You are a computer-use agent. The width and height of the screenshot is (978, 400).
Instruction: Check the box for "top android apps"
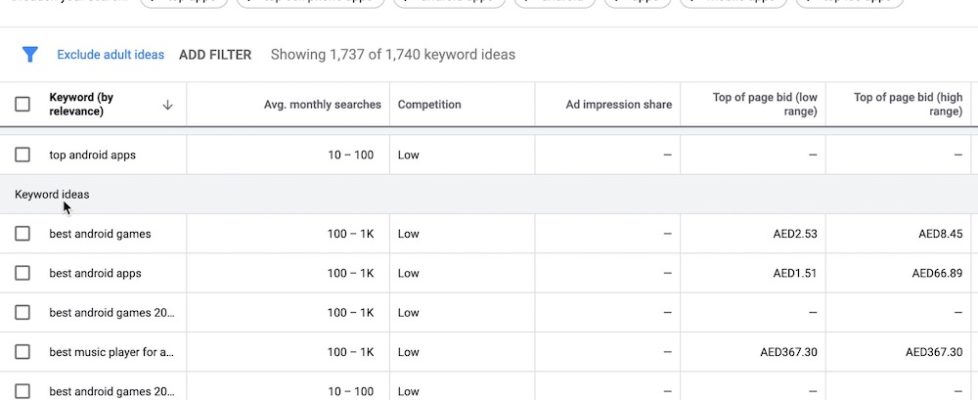click(22, 155)
